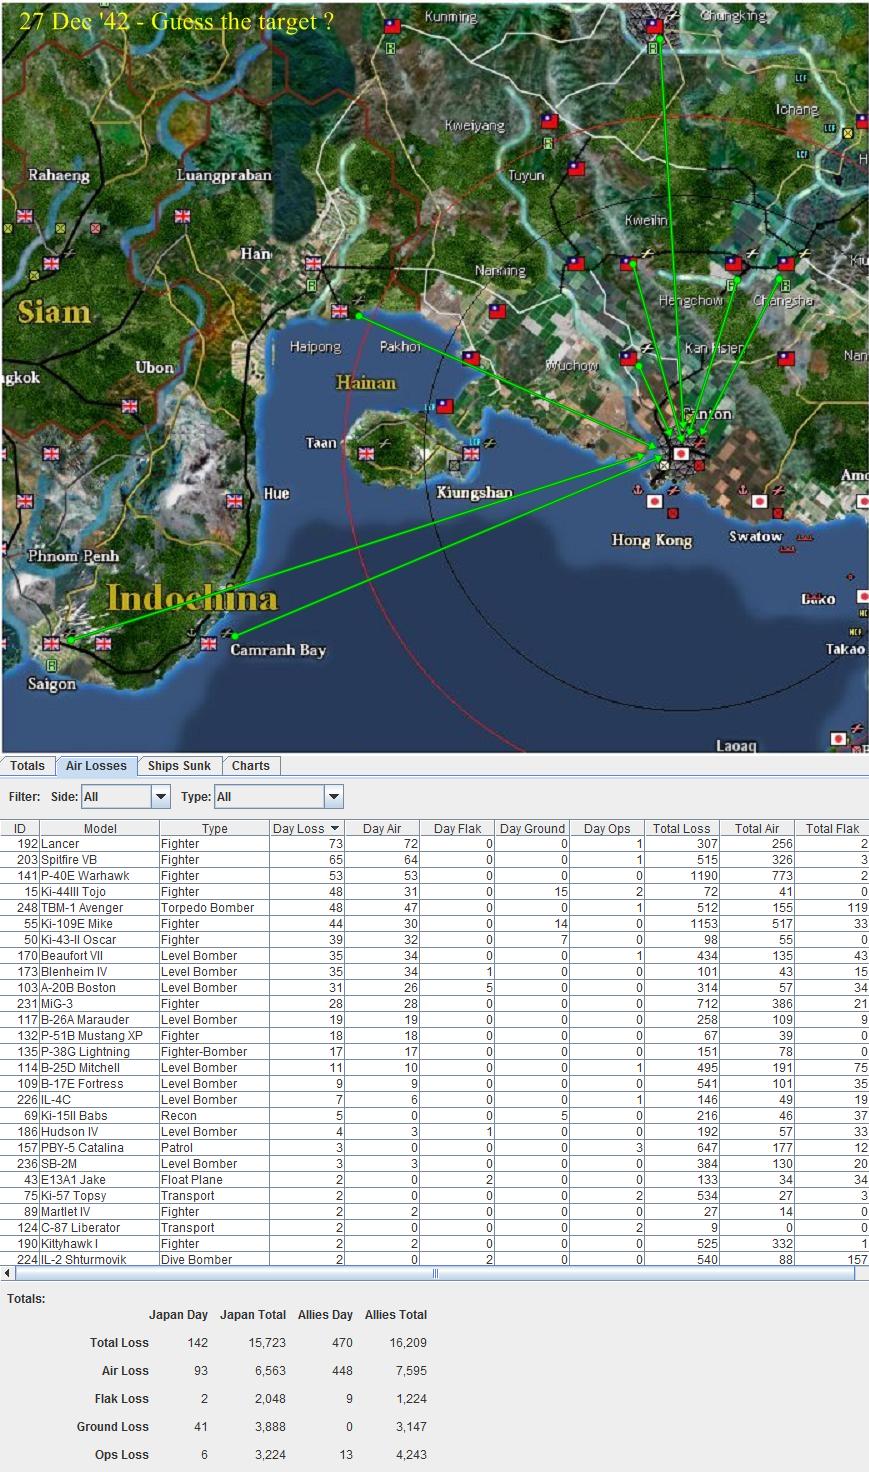This screenshot has width=869, height=1472.
Task: Click the Kunming Chinese flag icon
Action: (392, 26)
